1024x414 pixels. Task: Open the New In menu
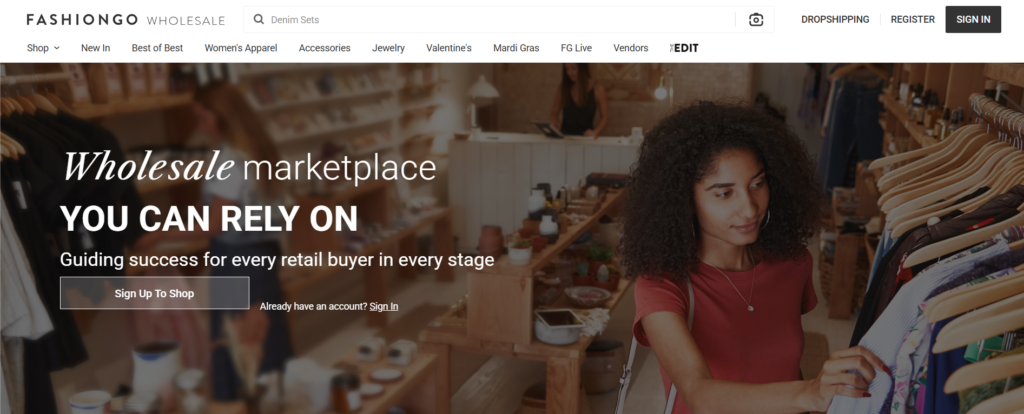[x=95, y=48]
